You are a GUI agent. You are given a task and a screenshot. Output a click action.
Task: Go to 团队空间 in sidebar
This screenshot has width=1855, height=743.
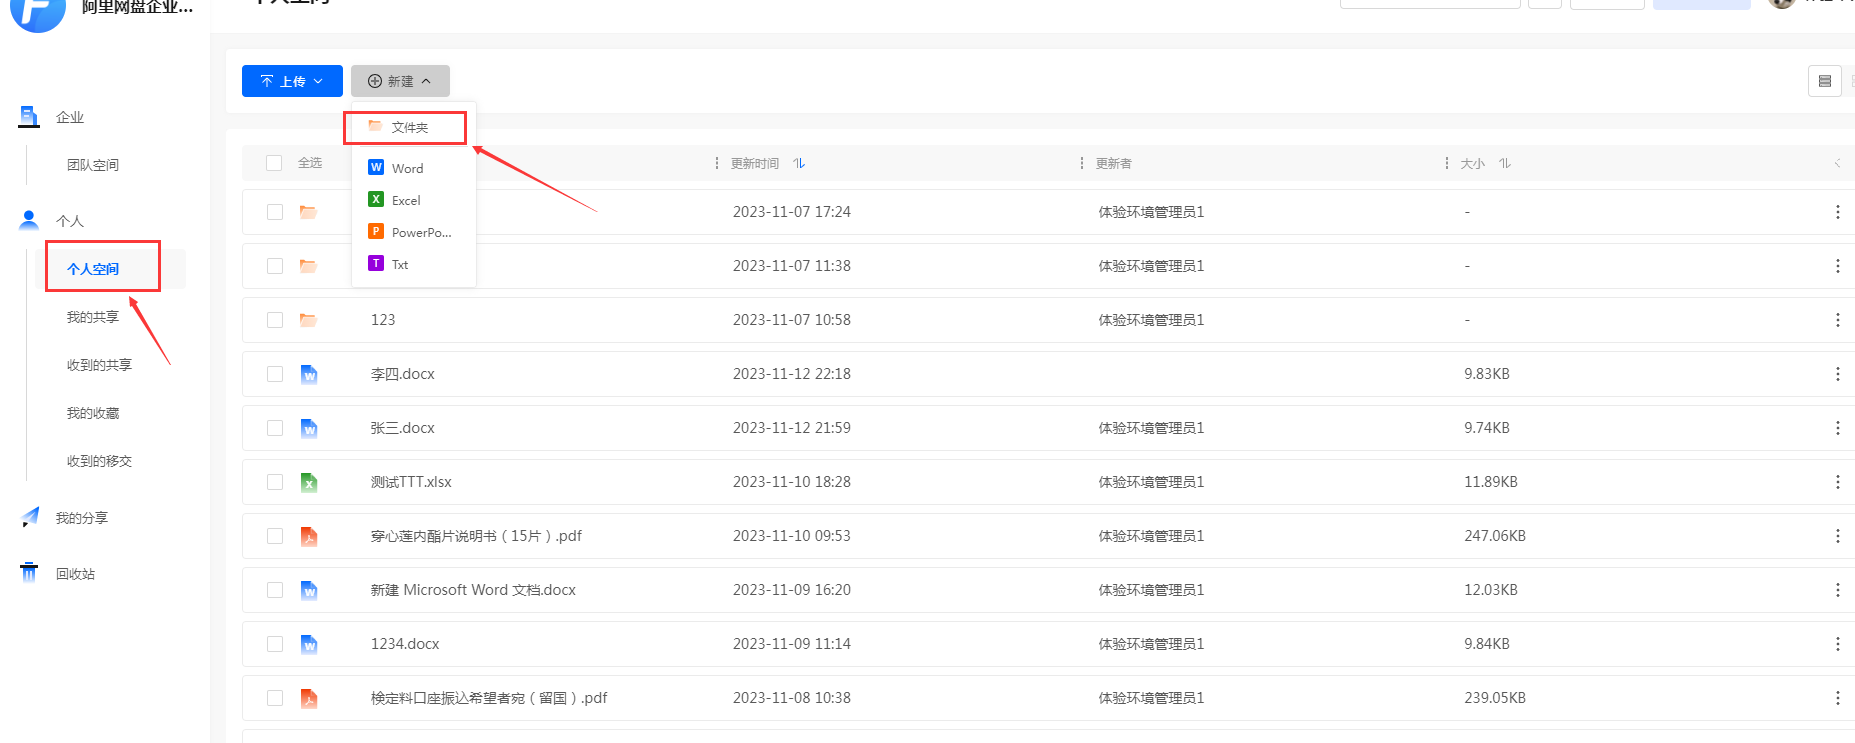[93, 165]
